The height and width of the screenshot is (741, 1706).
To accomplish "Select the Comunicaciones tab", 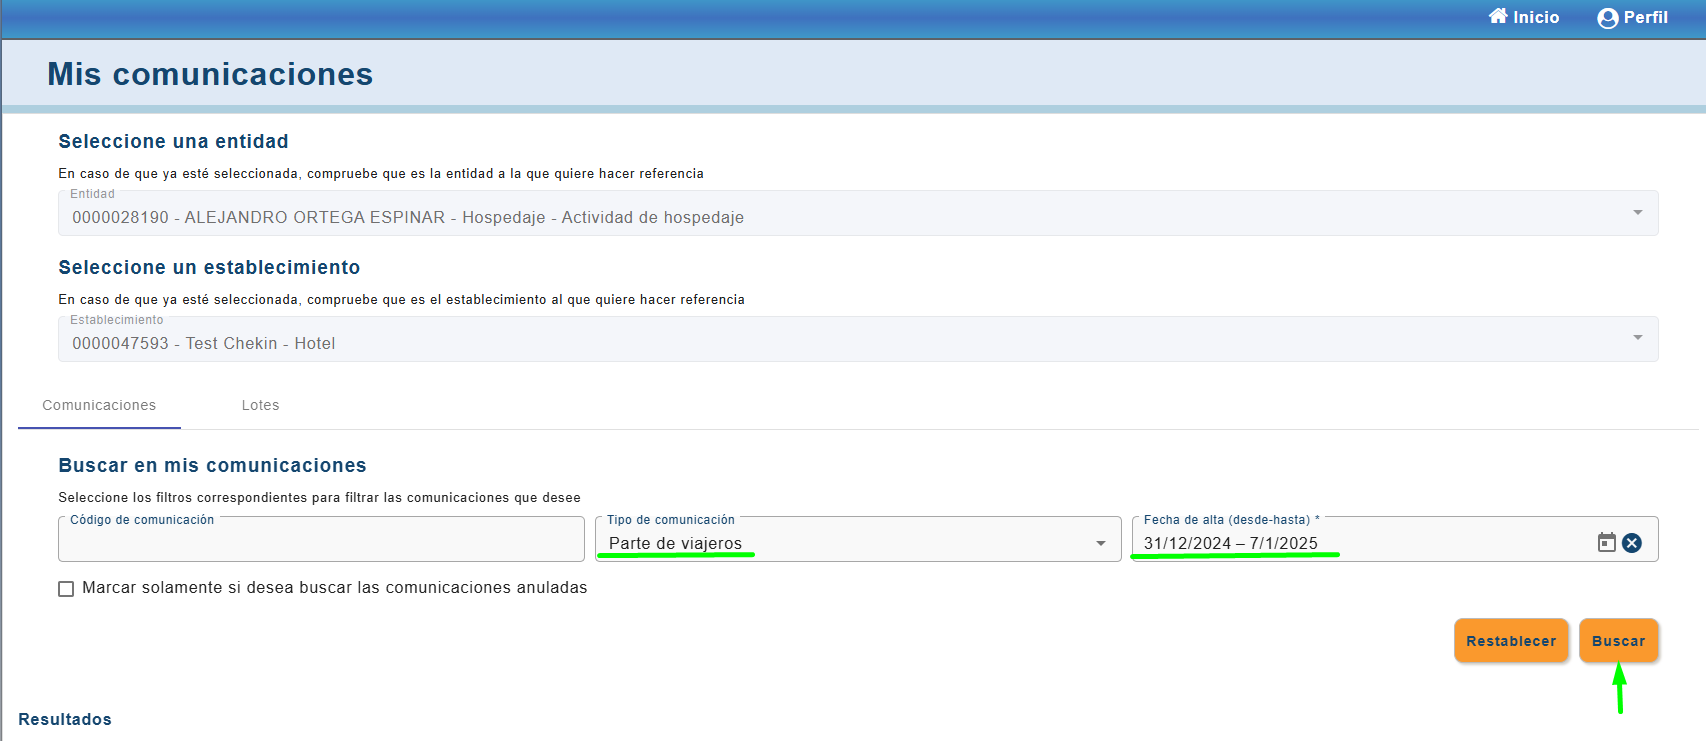I will (99, 405).
